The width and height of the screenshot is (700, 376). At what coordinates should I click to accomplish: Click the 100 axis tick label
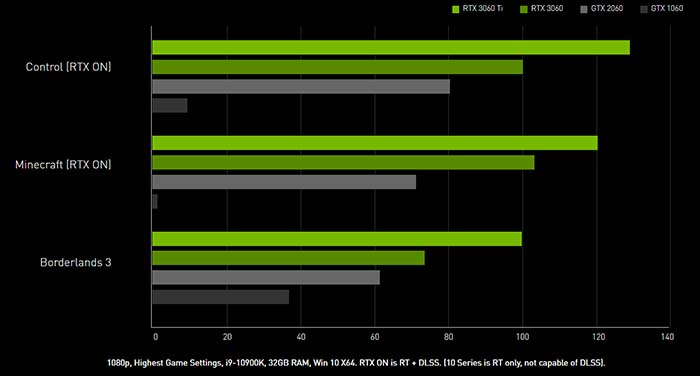click(x=522, y=337)
